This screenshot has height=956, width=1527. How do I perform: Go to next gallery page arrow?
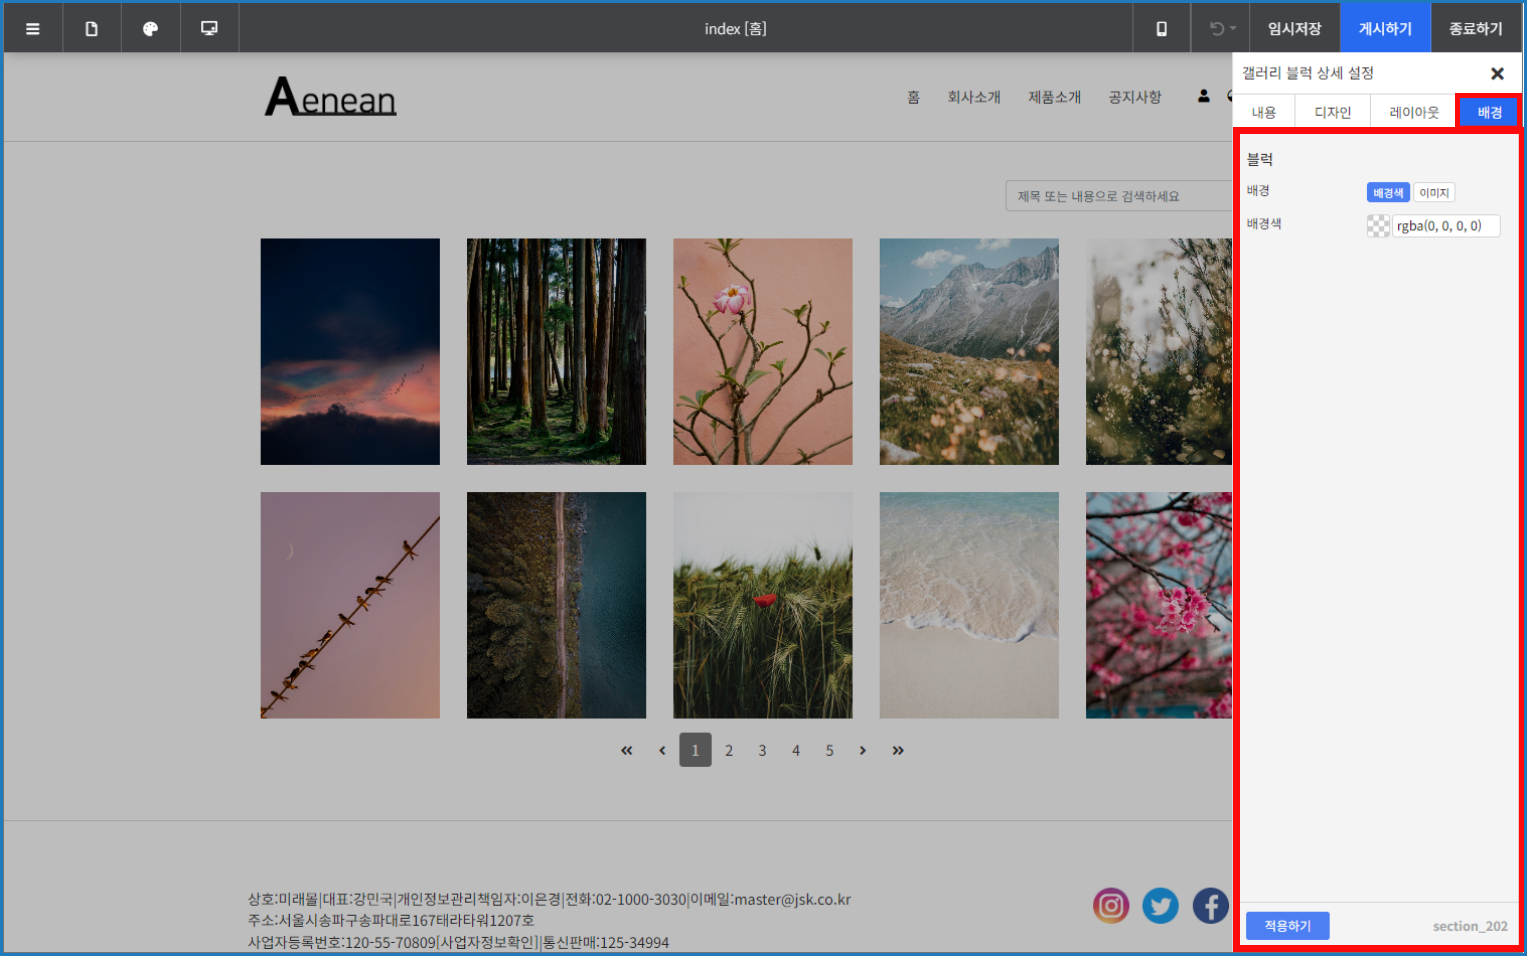[863, 750]
